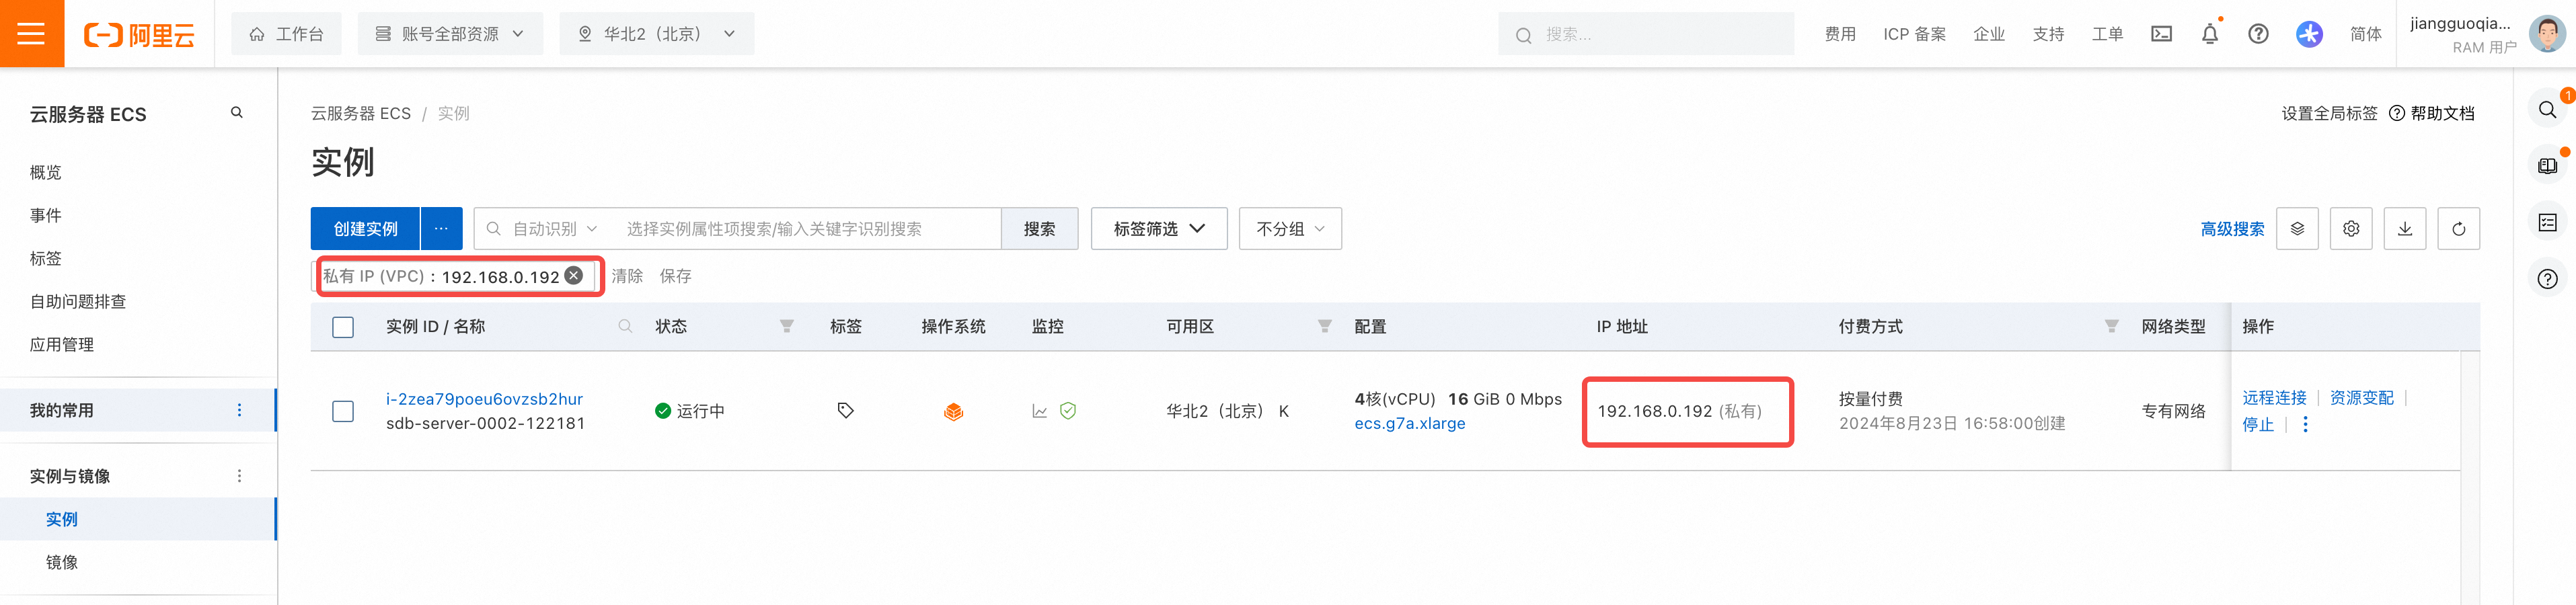Click the refresh instance list icon

(x=2458, y=229)
